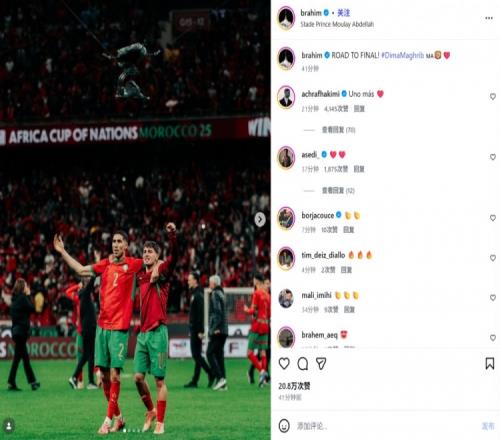Go to next photo with the arrow
Image resolution: width=500 pixels, height=440 pixels.
[260, 220]
